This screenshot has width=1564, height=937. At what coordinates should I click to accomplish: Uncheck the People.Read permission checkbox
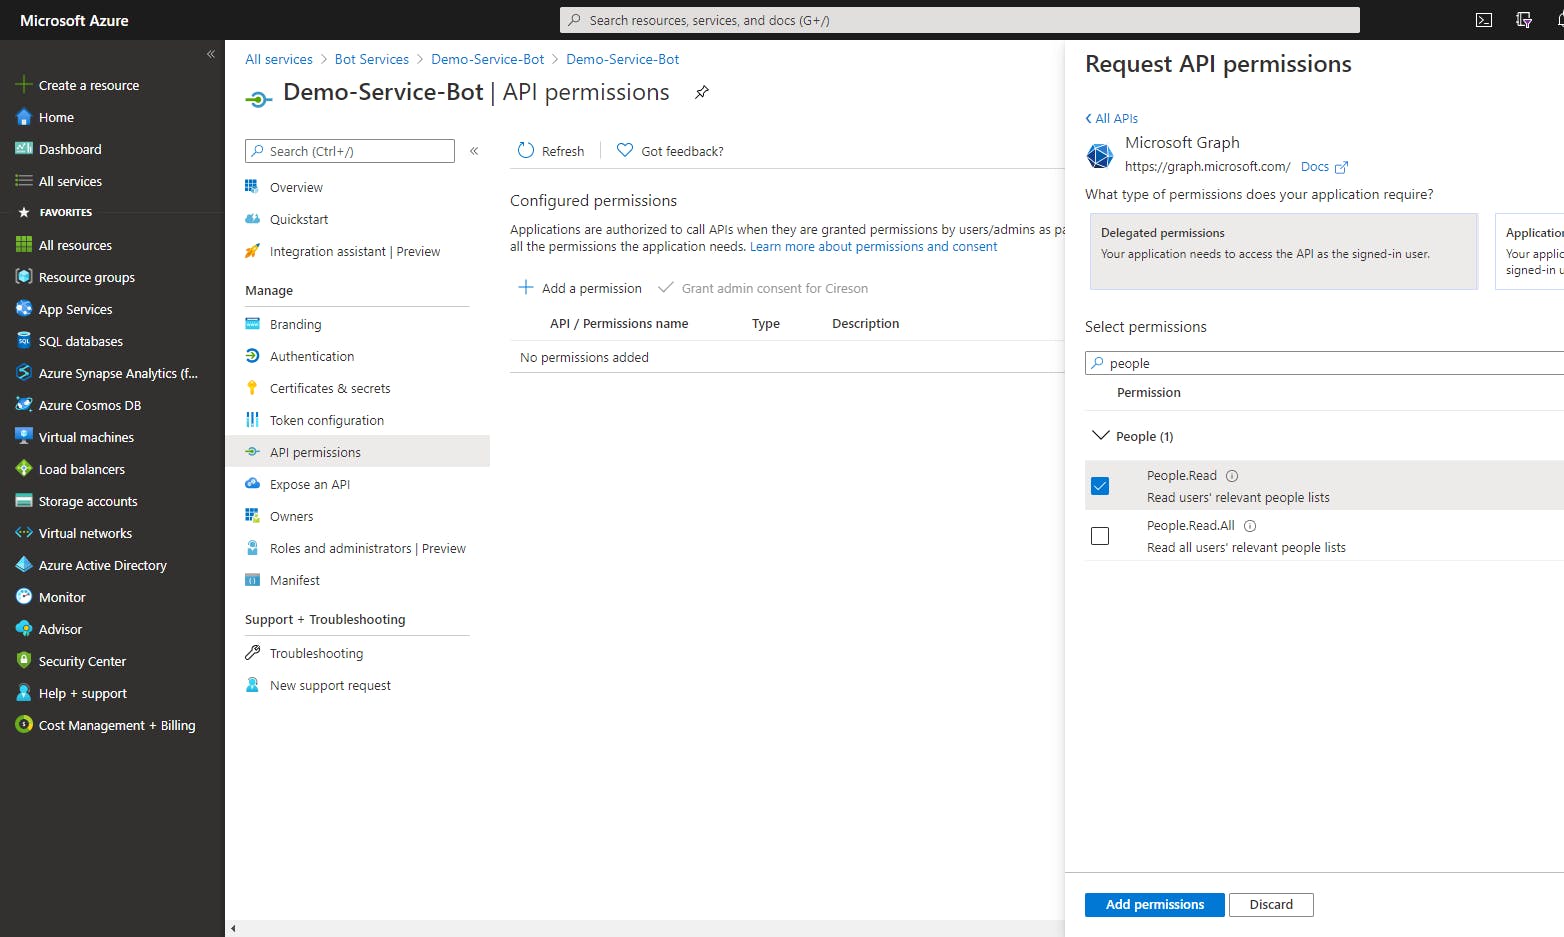[1100, 486]
